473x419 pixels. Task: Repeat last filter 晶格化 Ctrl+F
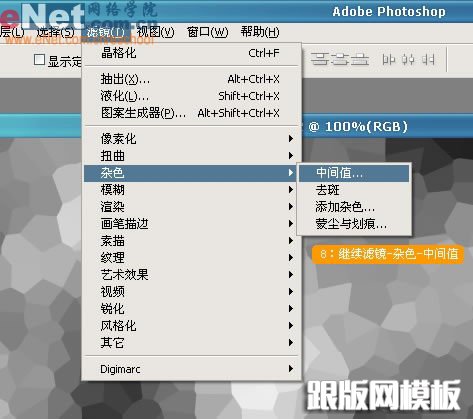(x=191, y=53)
